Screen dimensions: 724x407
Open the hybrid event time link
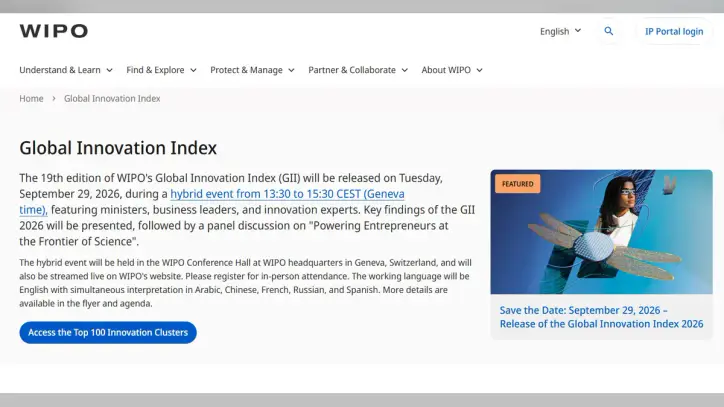[287, 194]
